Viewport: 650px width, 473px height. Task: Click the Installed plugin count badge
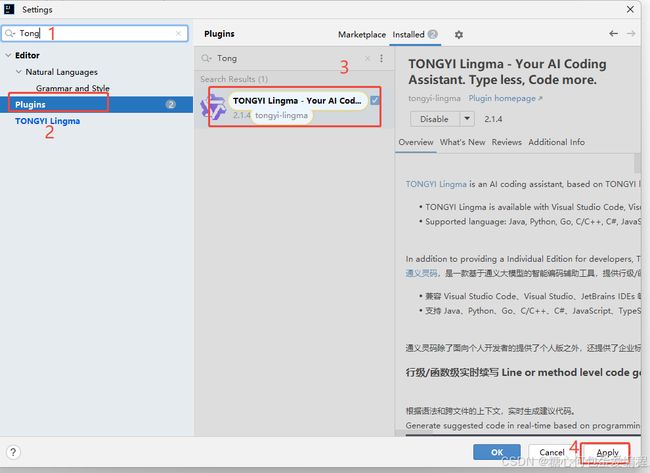432,34
